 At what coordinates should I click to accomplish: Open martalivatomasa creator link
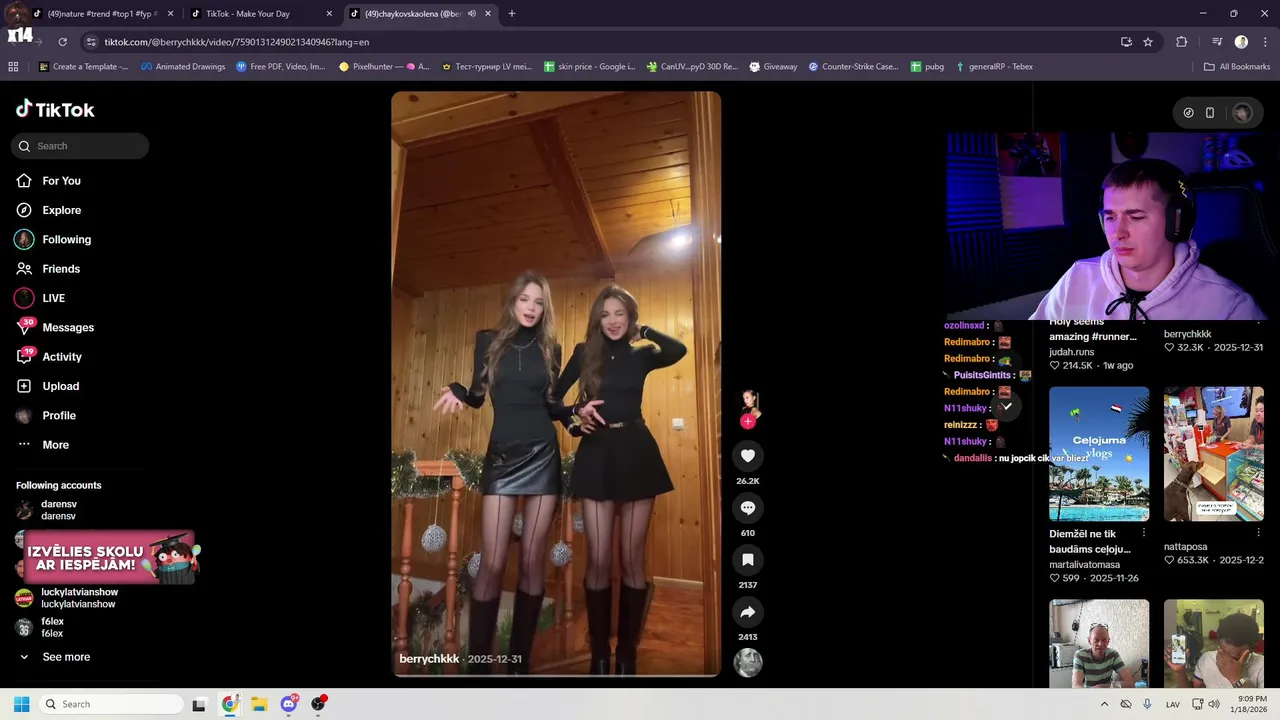pyautogui.click(x=1085, y=565)
